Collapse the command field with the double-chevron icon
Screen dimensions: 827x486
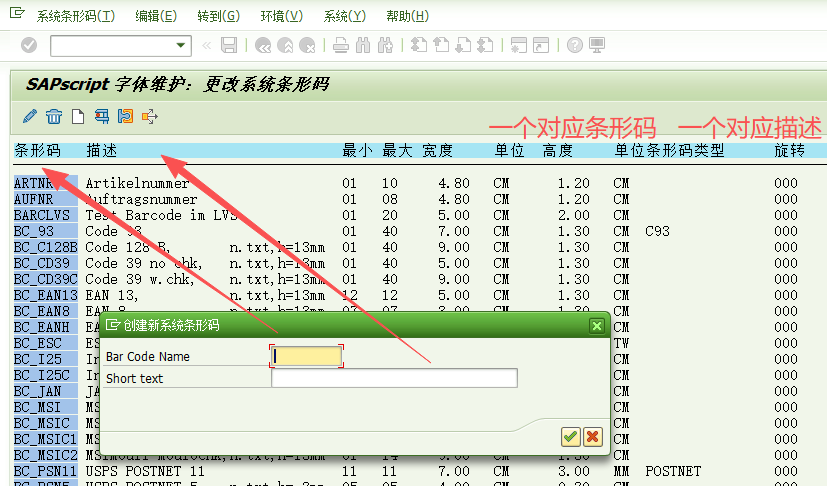207,46
